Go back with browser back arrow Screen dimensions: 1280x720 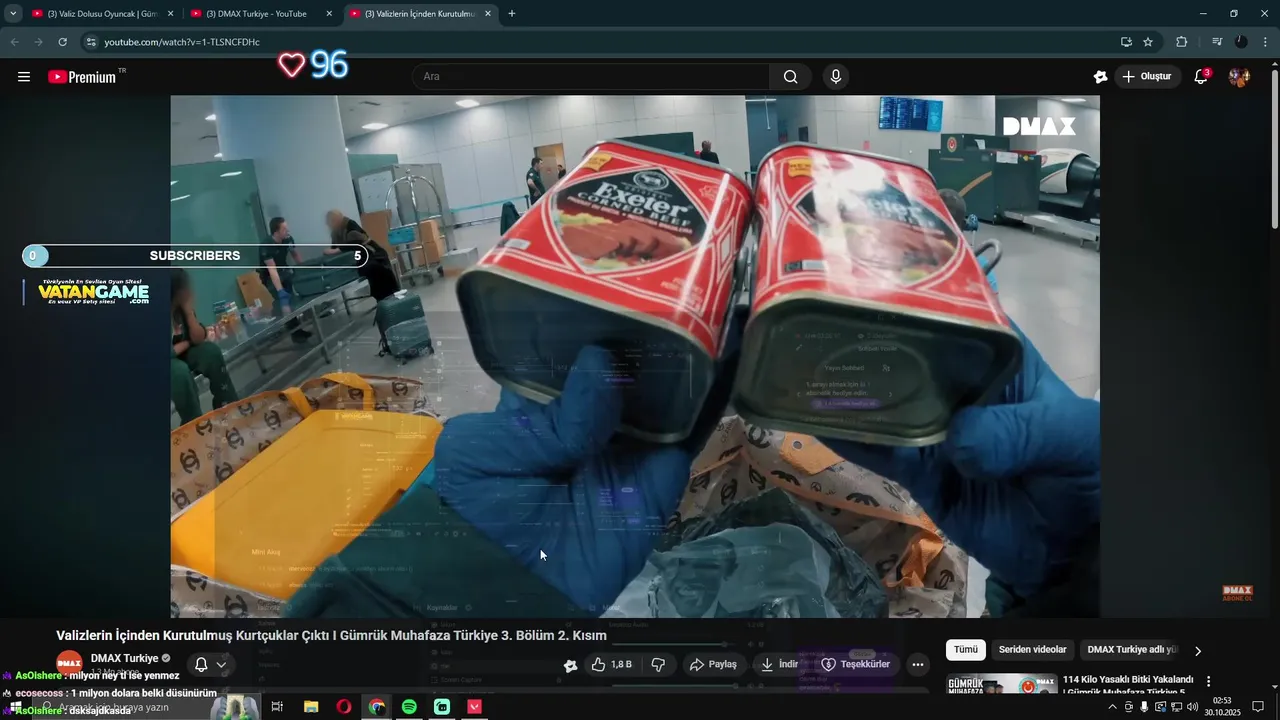pos(14,42)
